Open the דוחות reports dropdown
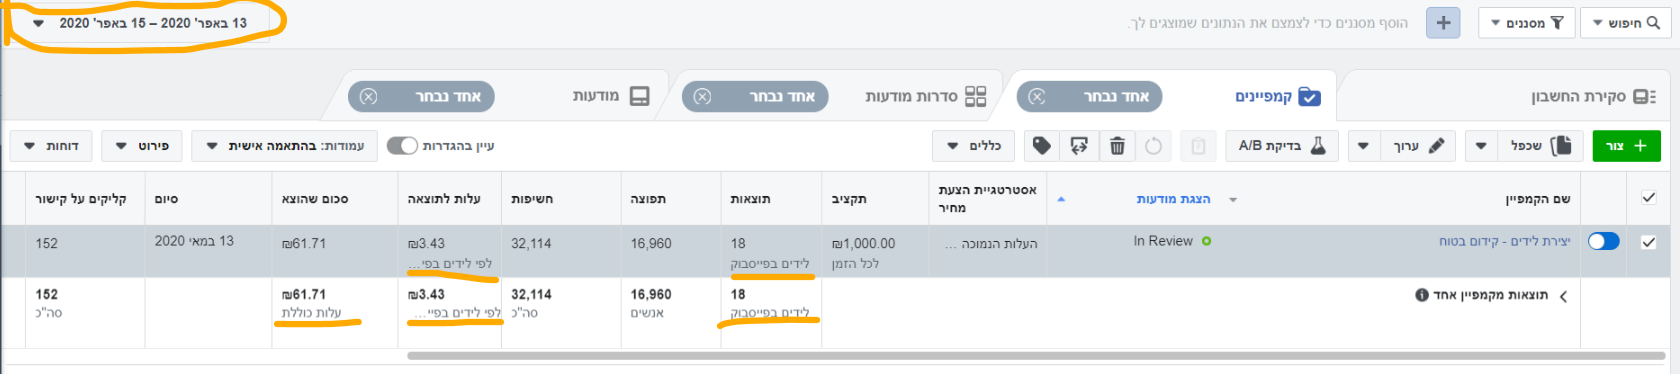1680x374 pixels. (x=52, y=146)
